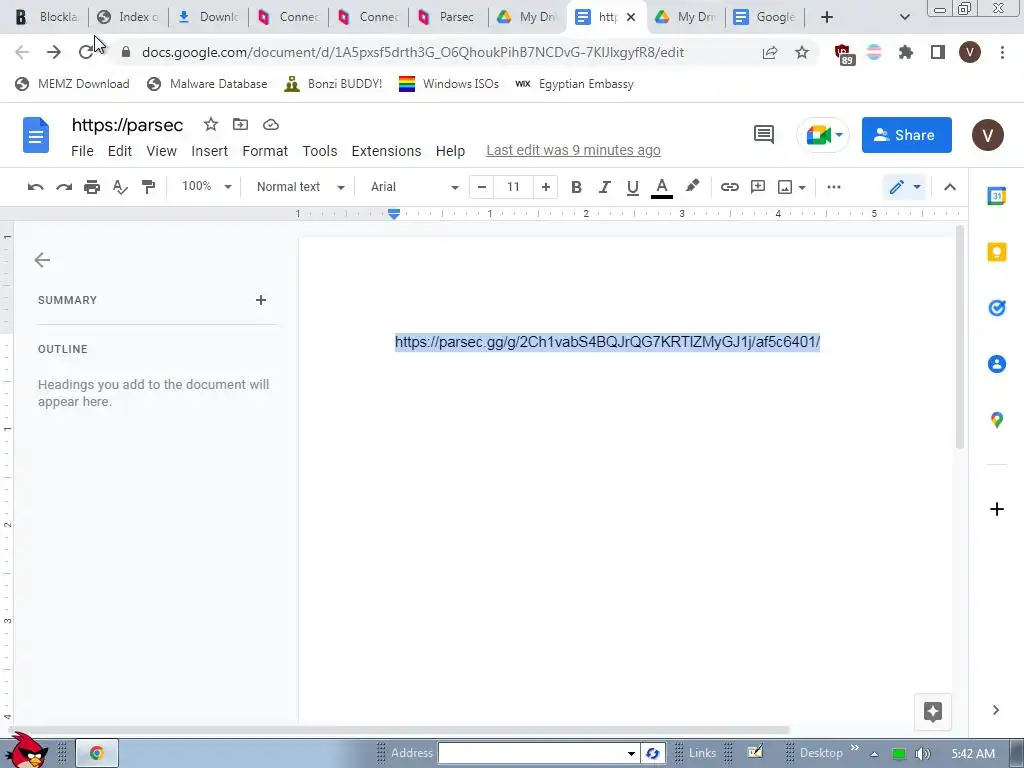The height and width of the screenshot is (768, 1024).
Task: Open the Windows ISOs bookmark
Action: click(x=449, y=84)
